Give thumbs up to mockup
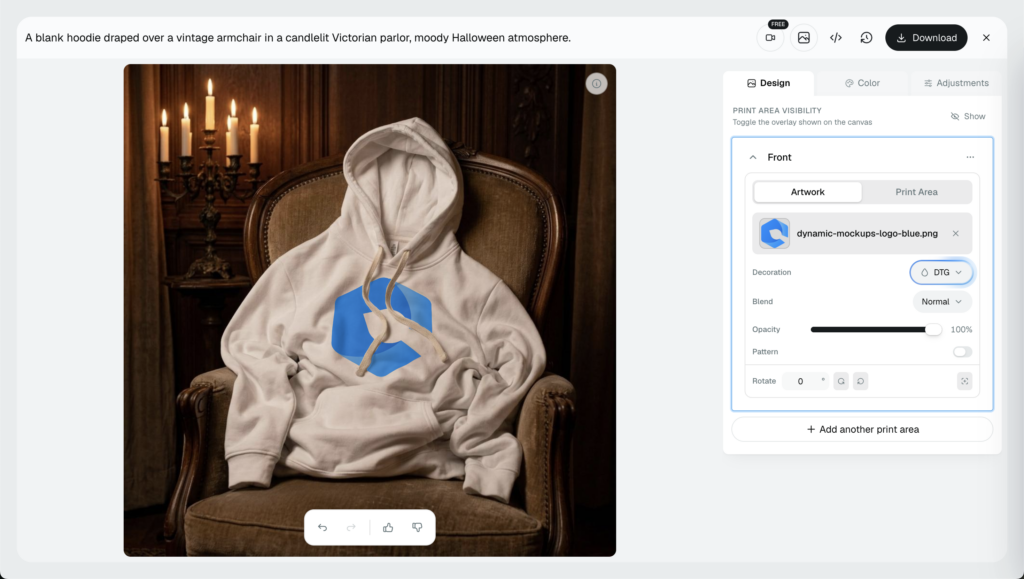 [x=388, y=527]
